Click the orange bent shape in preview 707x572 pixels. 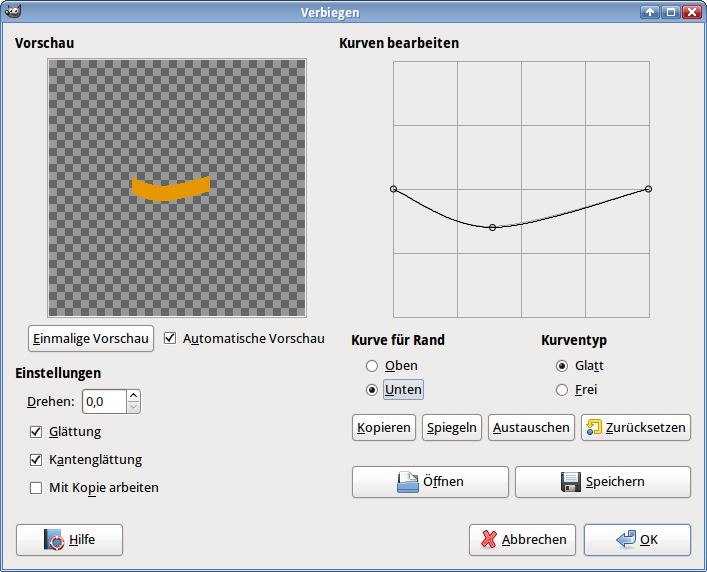point(170,190)
